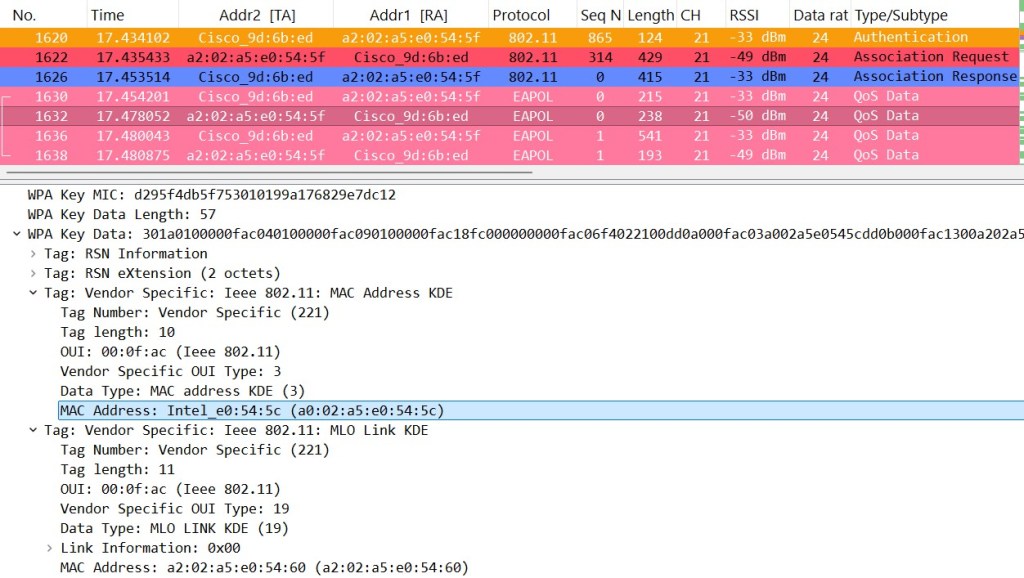Expand the Tag: RSN eXtension node
This screenshot has width=1024, height=578.
34,273
